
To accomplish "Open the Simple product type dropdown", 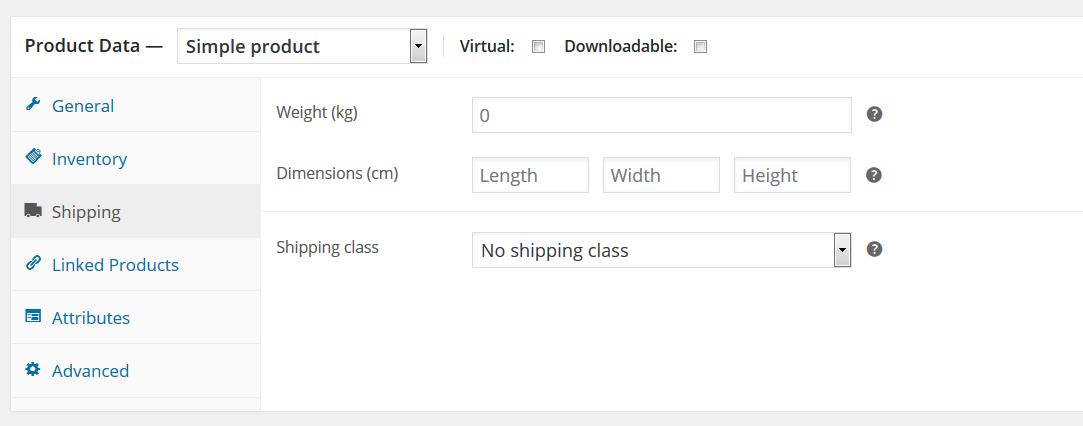I will [302, 46].
